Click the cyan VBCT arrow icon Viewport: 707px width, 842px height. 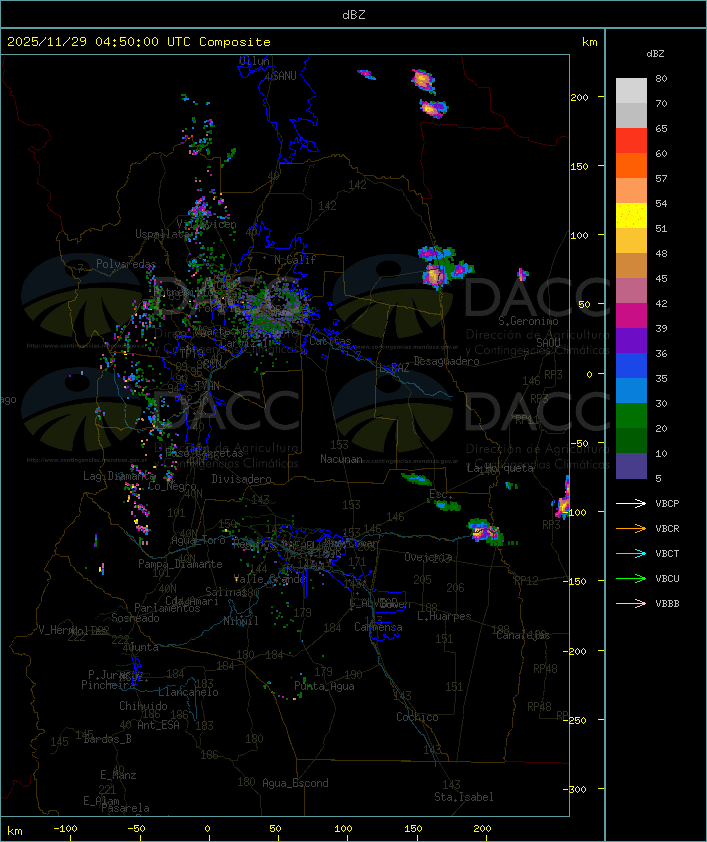pyautogui.click(x=631, y=553)
